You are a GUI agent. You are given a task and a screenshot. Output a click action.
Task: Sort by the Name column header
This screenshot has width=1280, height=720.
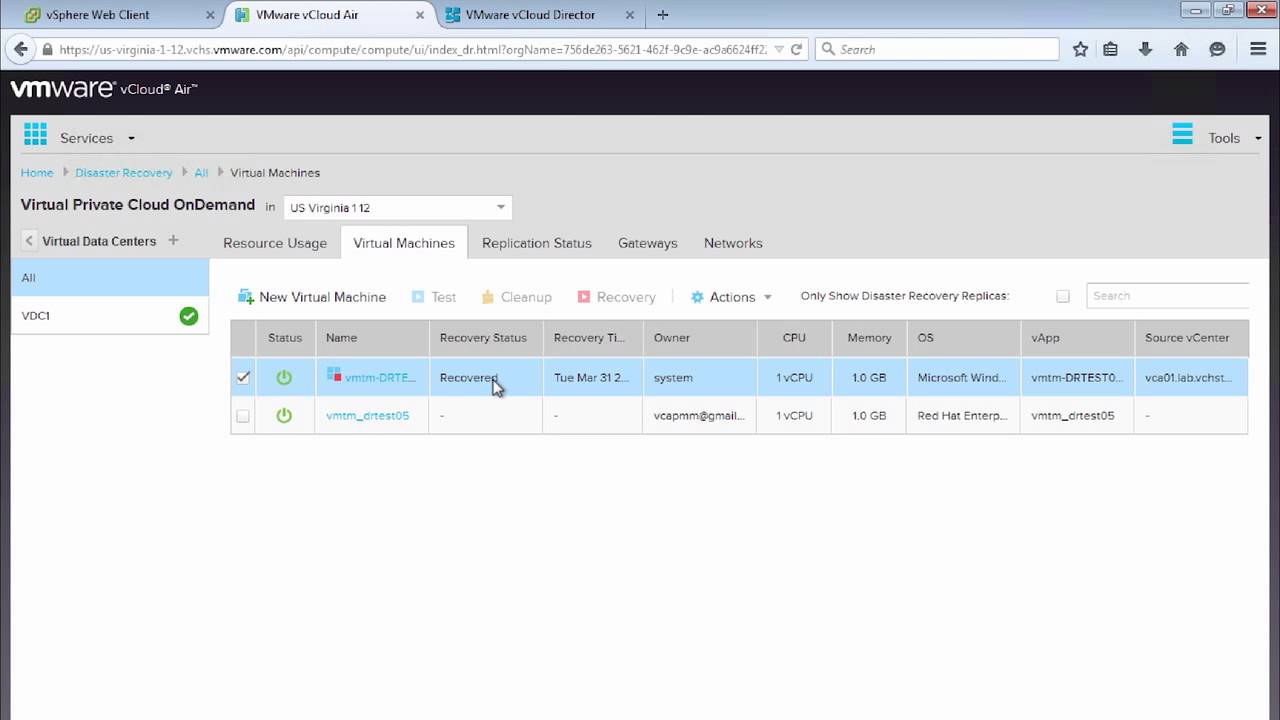372,338
